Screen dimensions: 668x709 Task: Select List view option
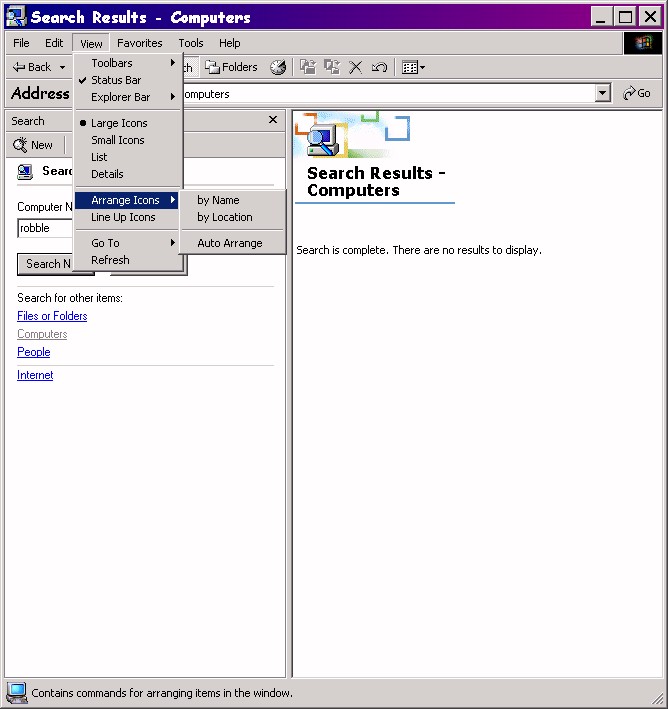click(x=128, y=157)
